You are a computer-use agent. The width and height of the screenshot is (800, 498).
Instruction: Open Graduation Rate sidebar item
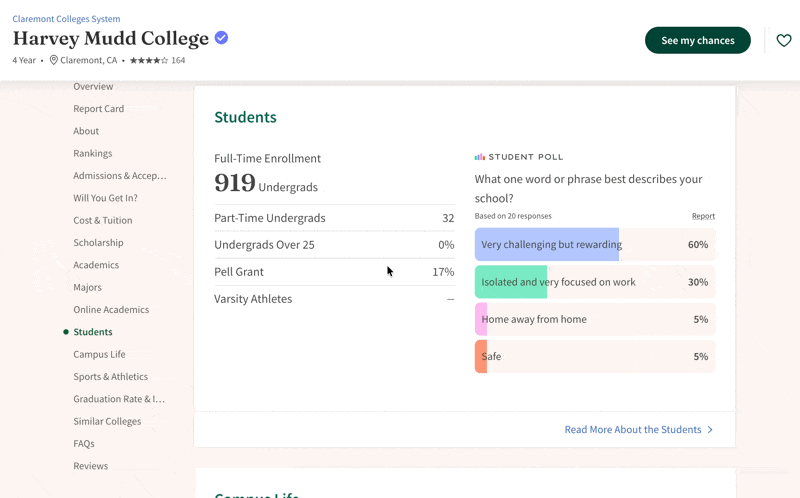(119, 399)
